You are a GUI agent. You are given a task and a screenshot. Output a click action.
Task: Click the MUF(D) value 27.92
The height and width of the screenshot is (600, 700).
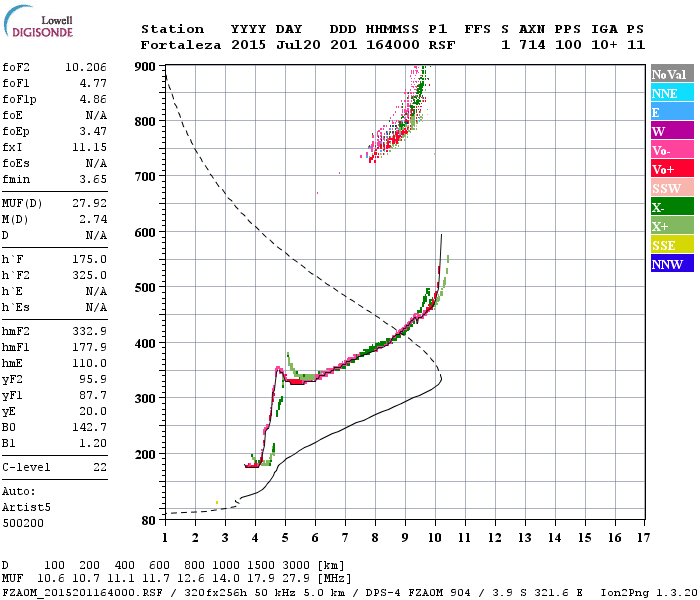(x=90, y=204)
